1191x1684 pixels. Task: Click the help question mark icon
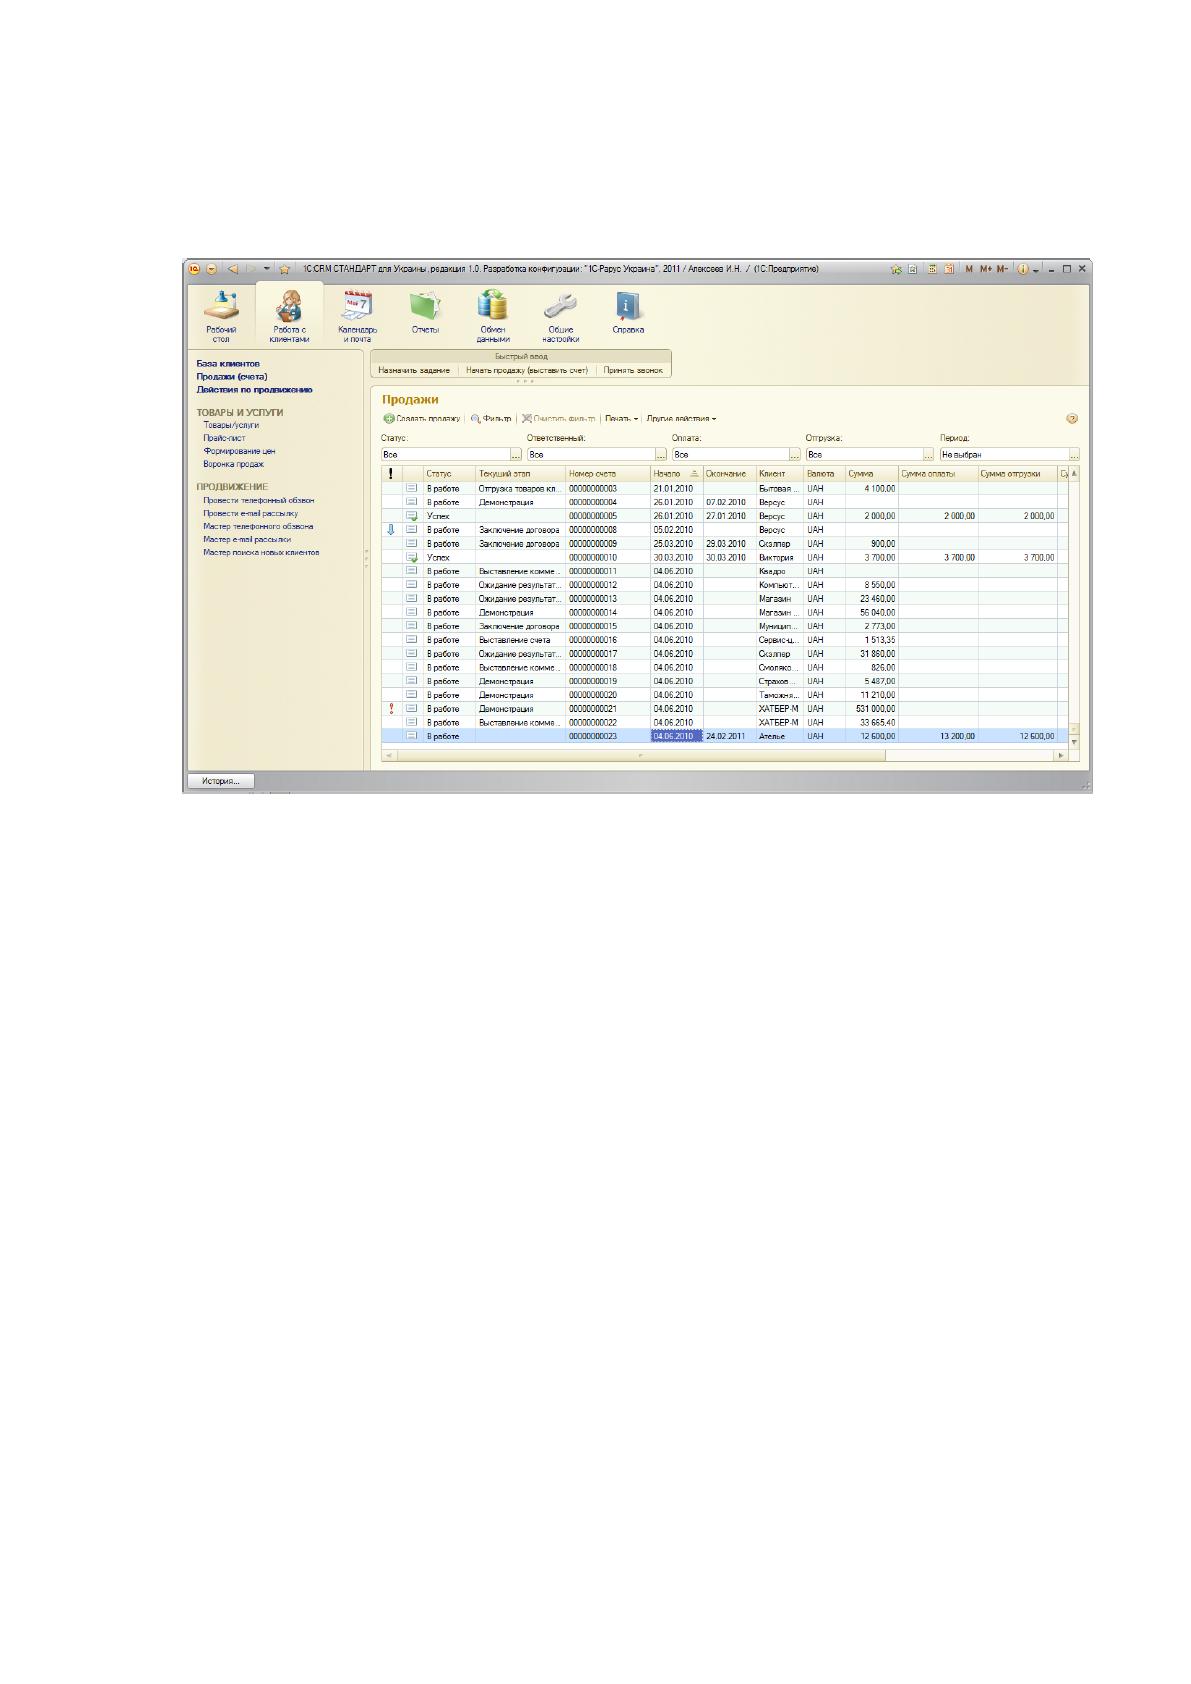(1072, 419)
